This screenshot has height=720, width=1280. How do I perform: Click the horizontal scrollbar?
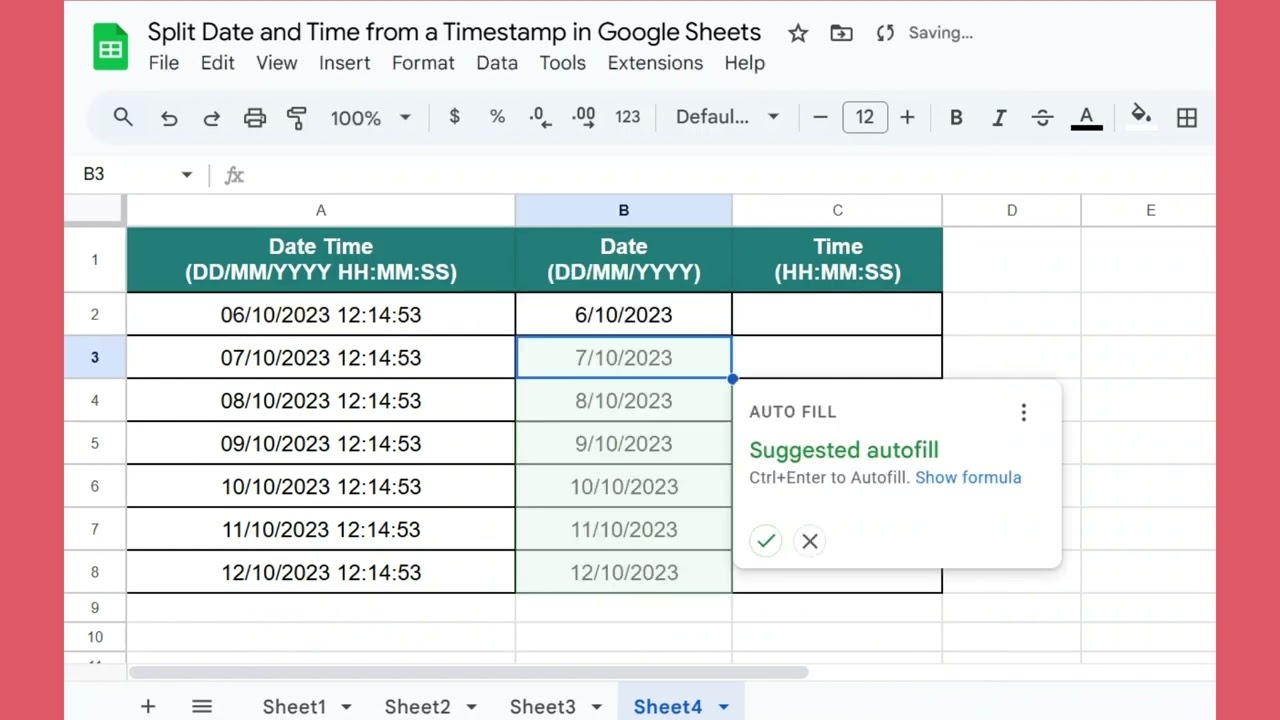[x=468, y=673]
